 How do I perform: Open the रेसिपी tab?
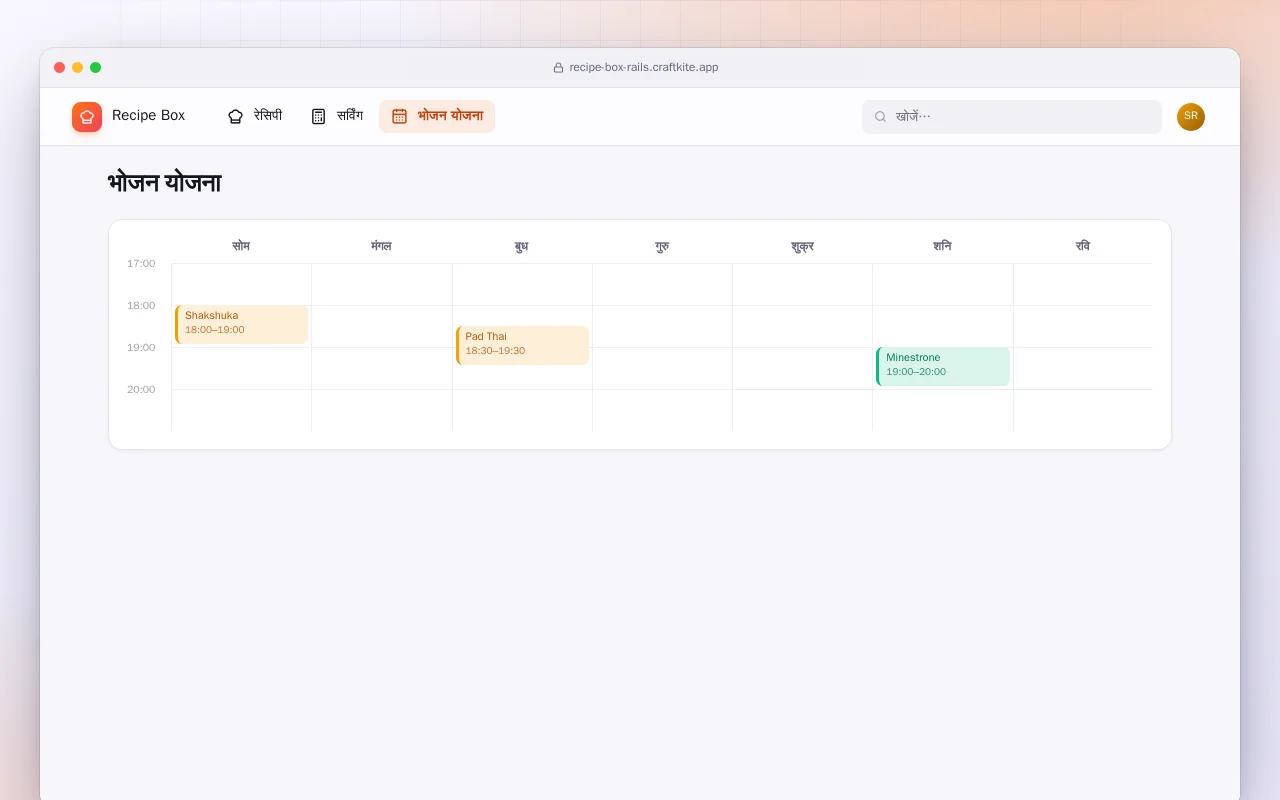(x=255, y=116)
